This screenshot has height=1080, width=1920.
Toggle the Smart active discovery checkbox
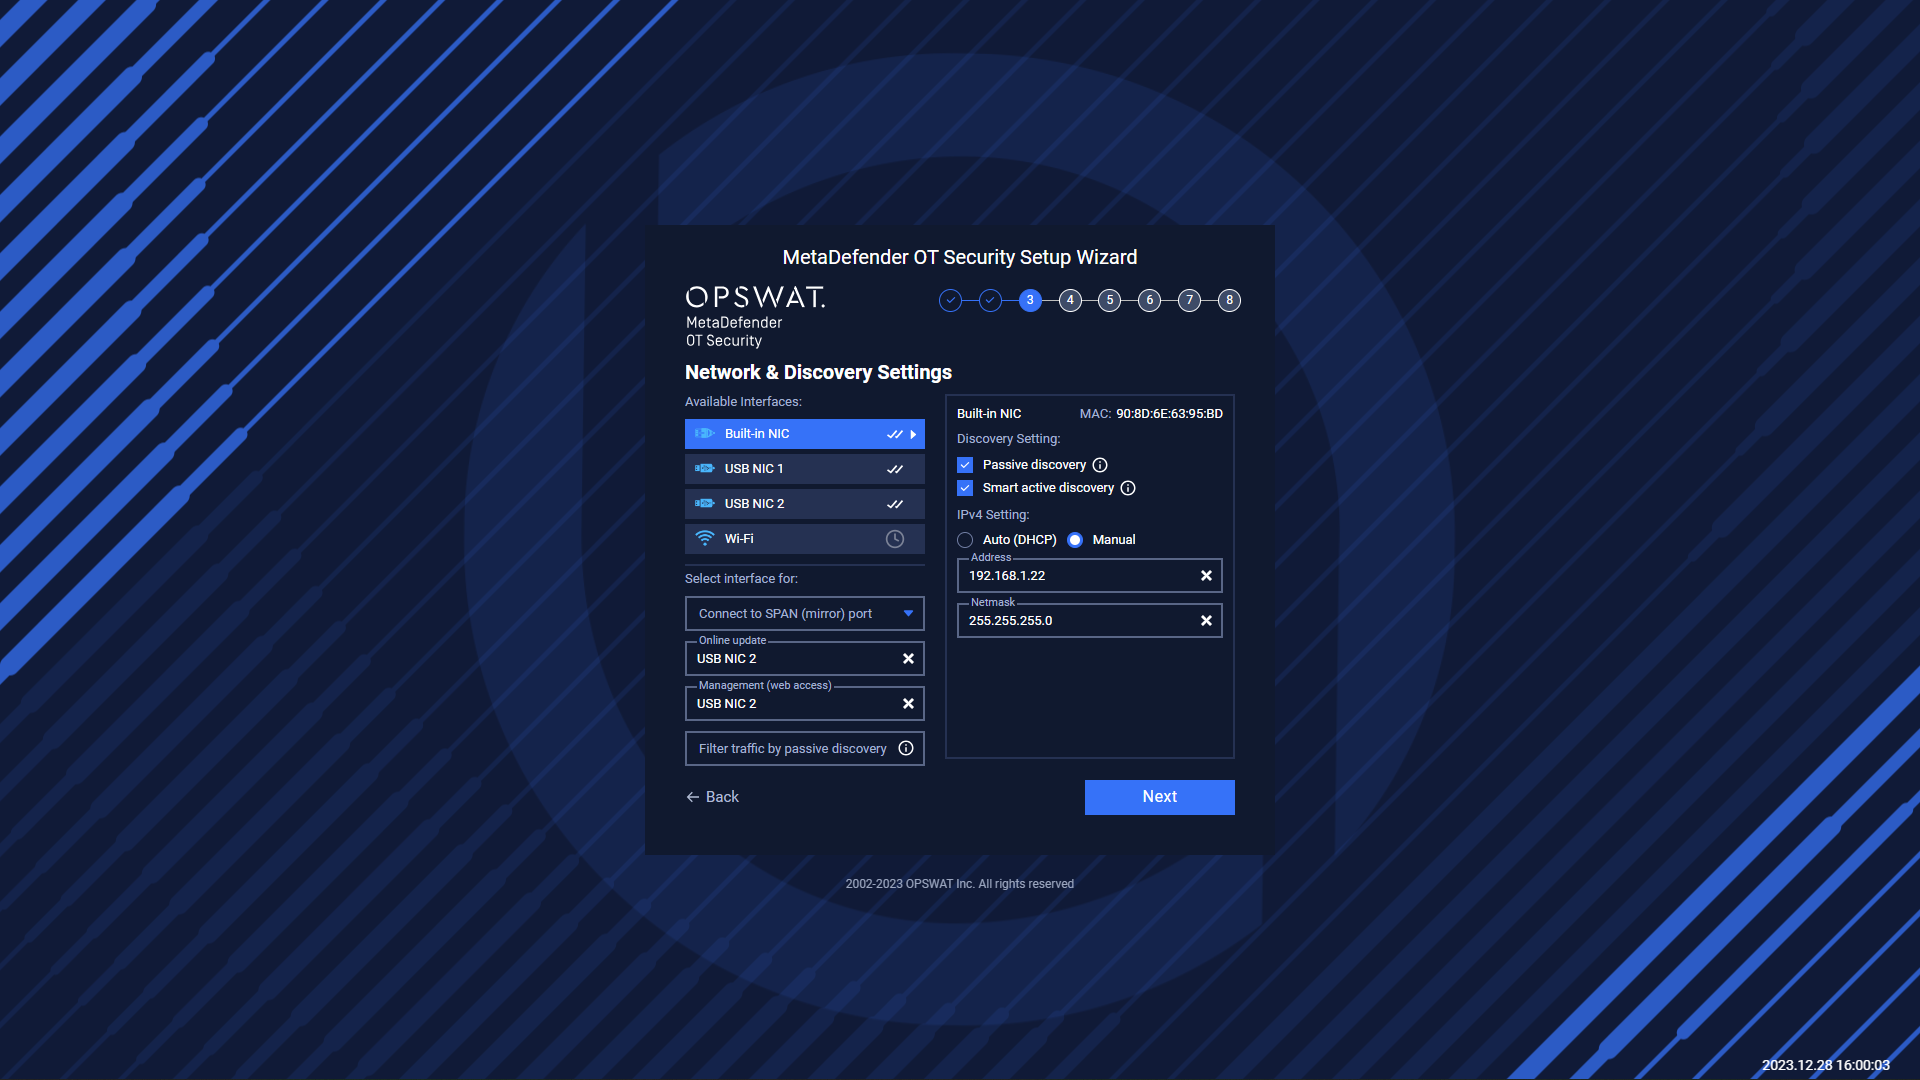[x=965, y=488]
